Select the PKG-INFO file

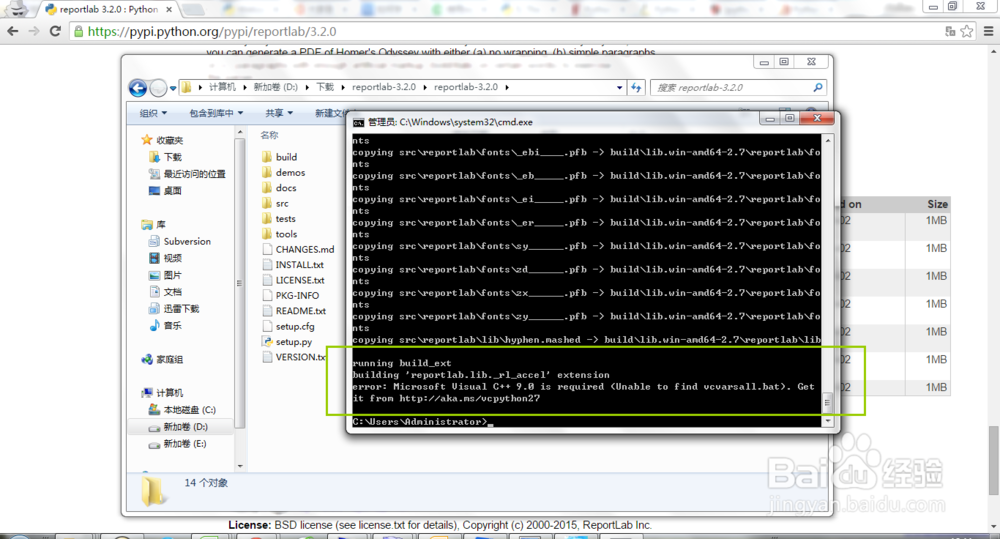click(297, 295)
